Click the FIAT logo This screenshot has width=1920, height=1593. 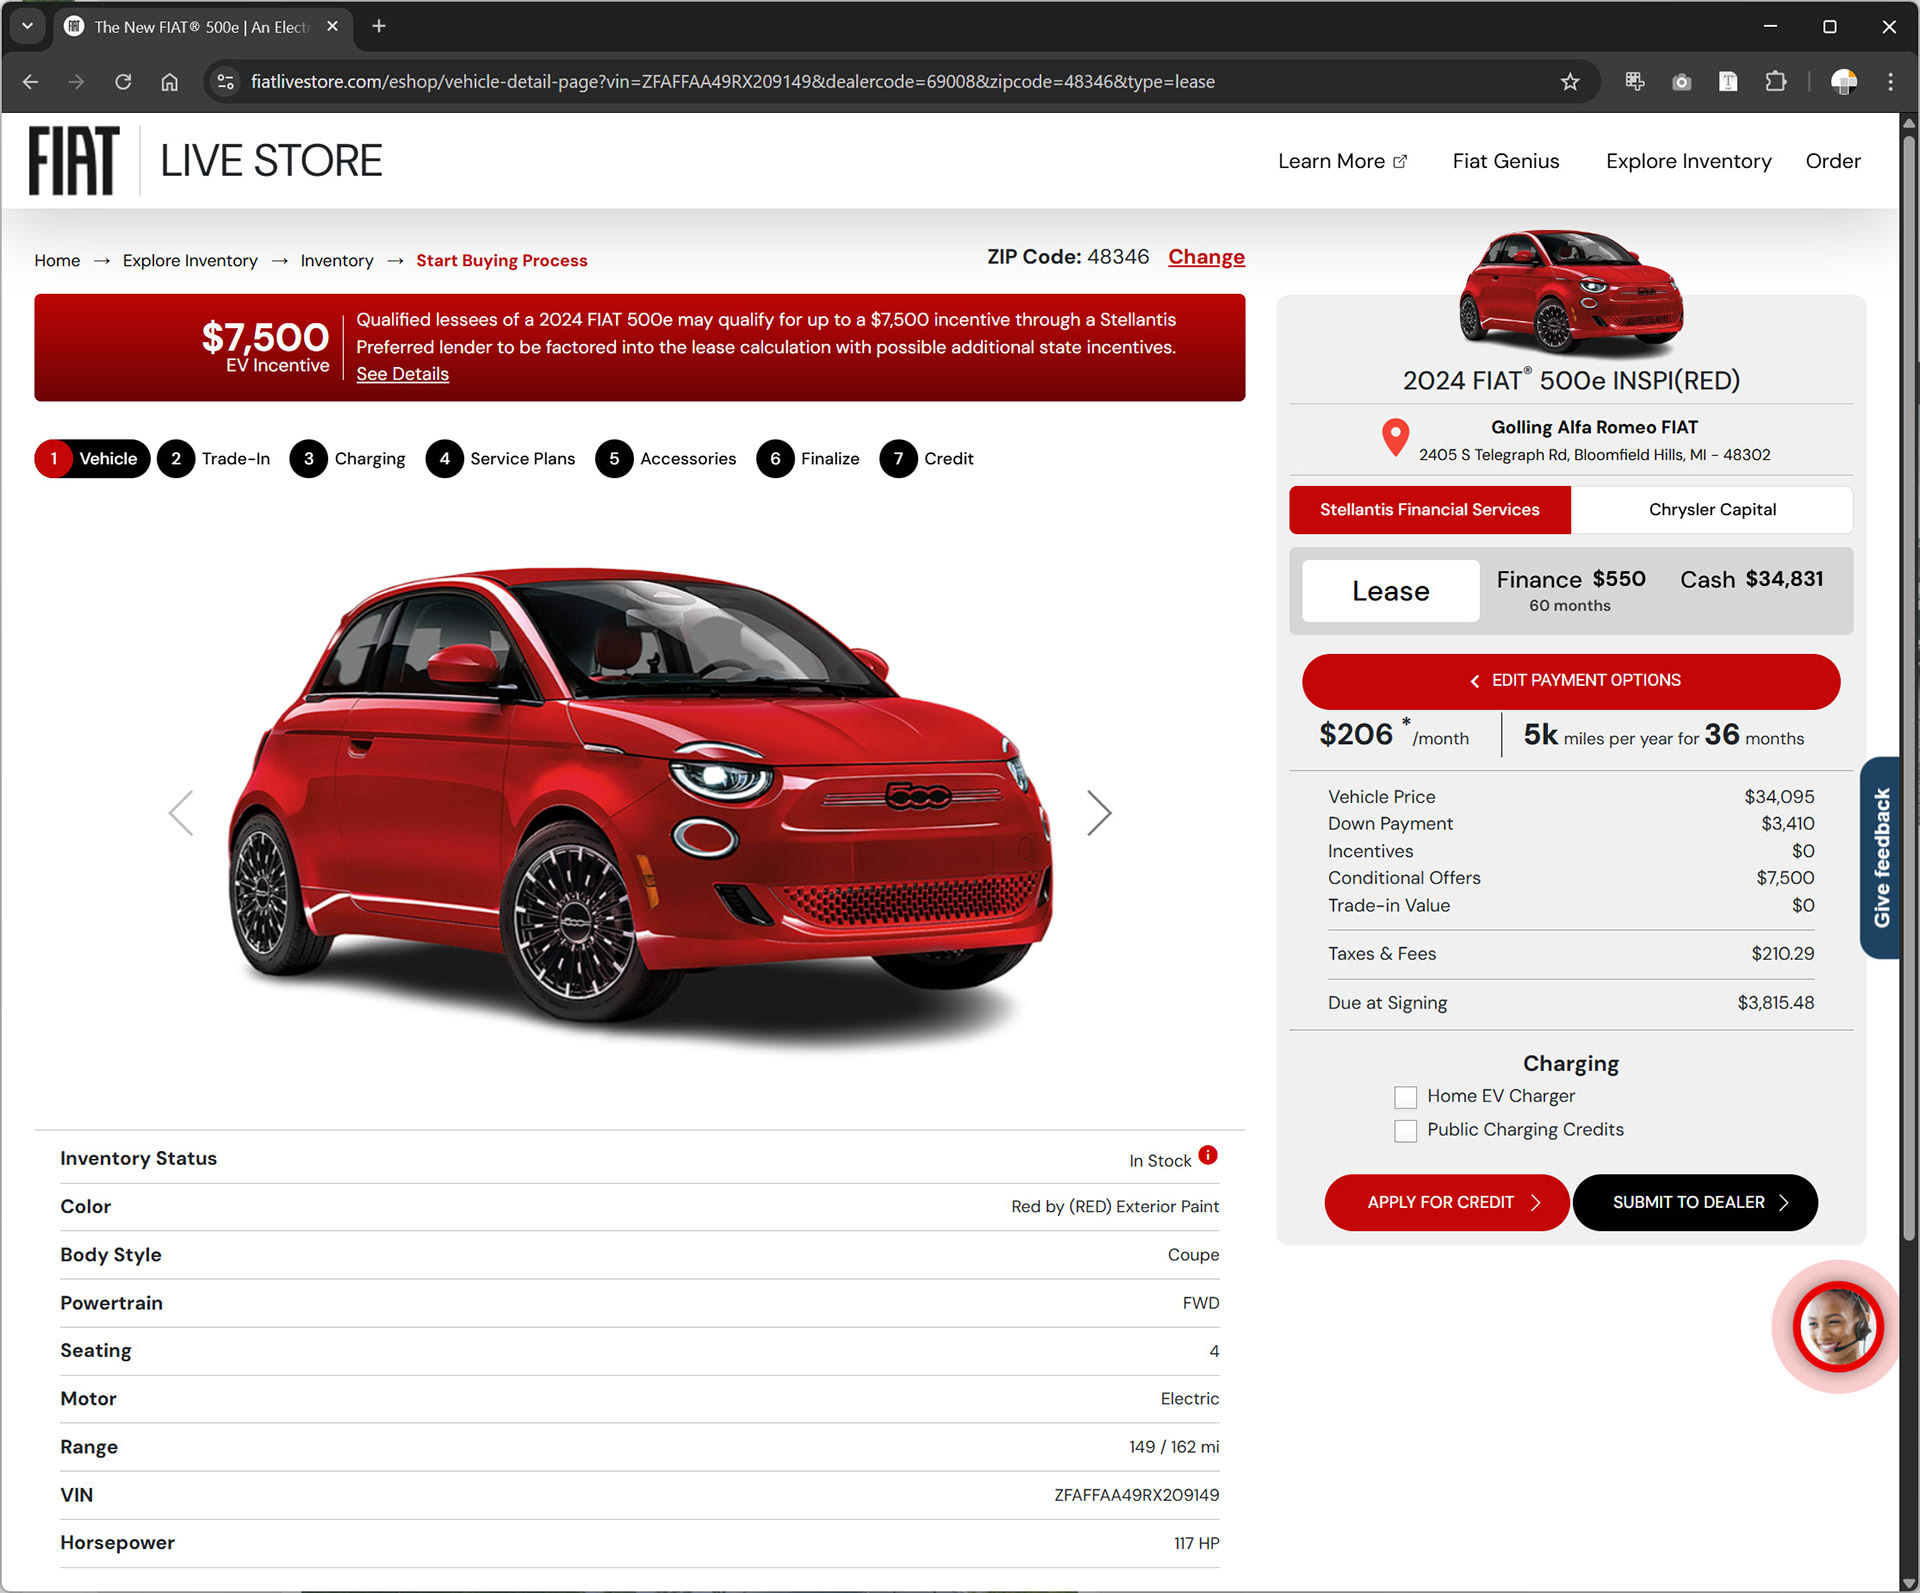tap(74, 160)
